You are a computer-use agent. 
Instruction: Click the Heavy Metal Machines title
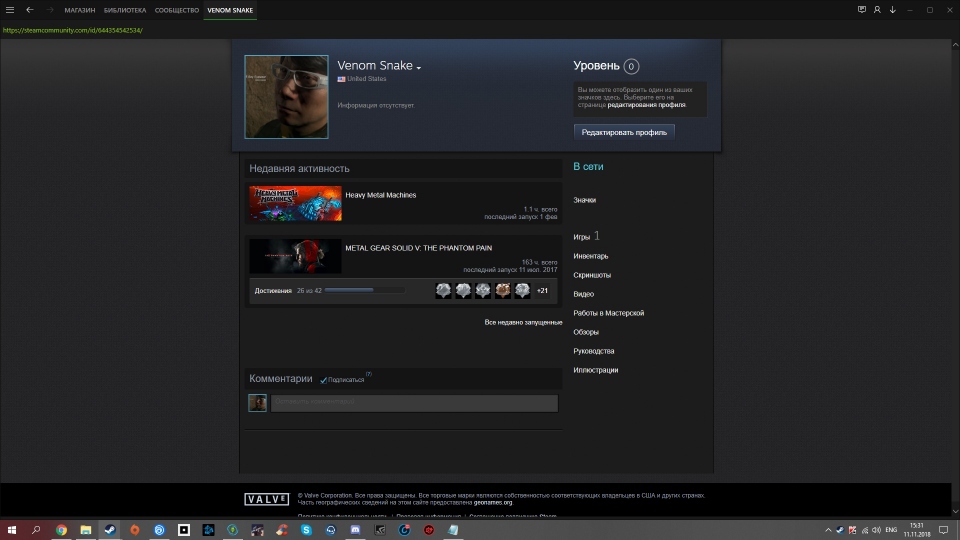click(x=381, y=195)
